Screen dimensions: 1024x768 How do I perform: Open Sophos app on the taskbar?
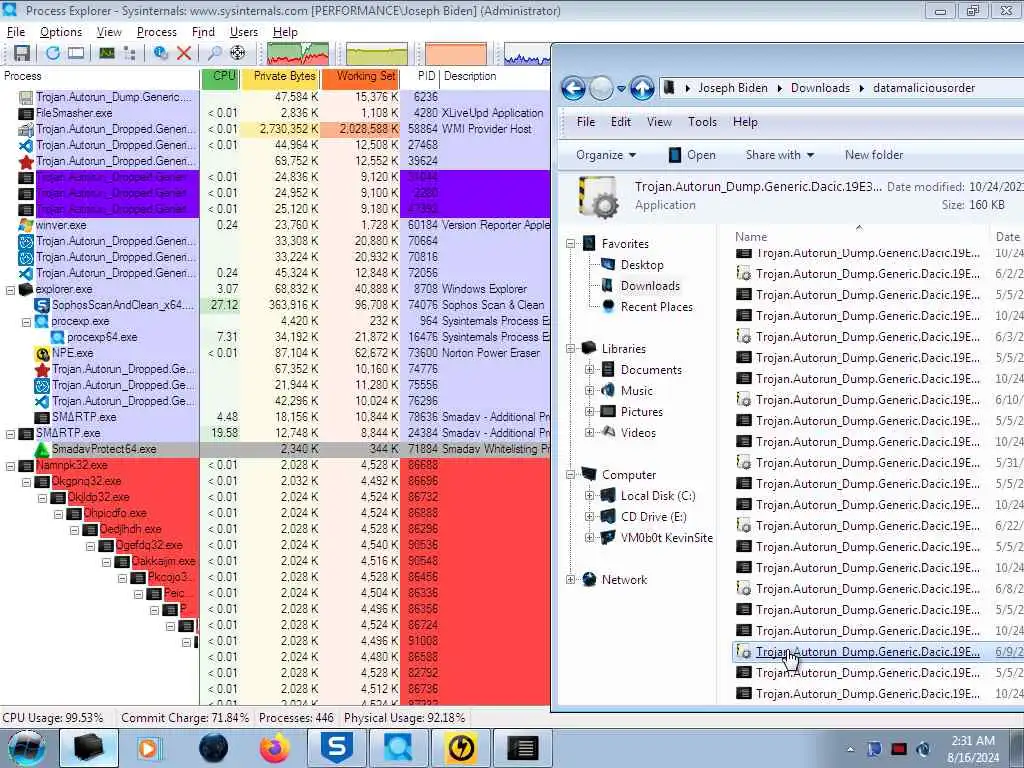pos(337,748)
